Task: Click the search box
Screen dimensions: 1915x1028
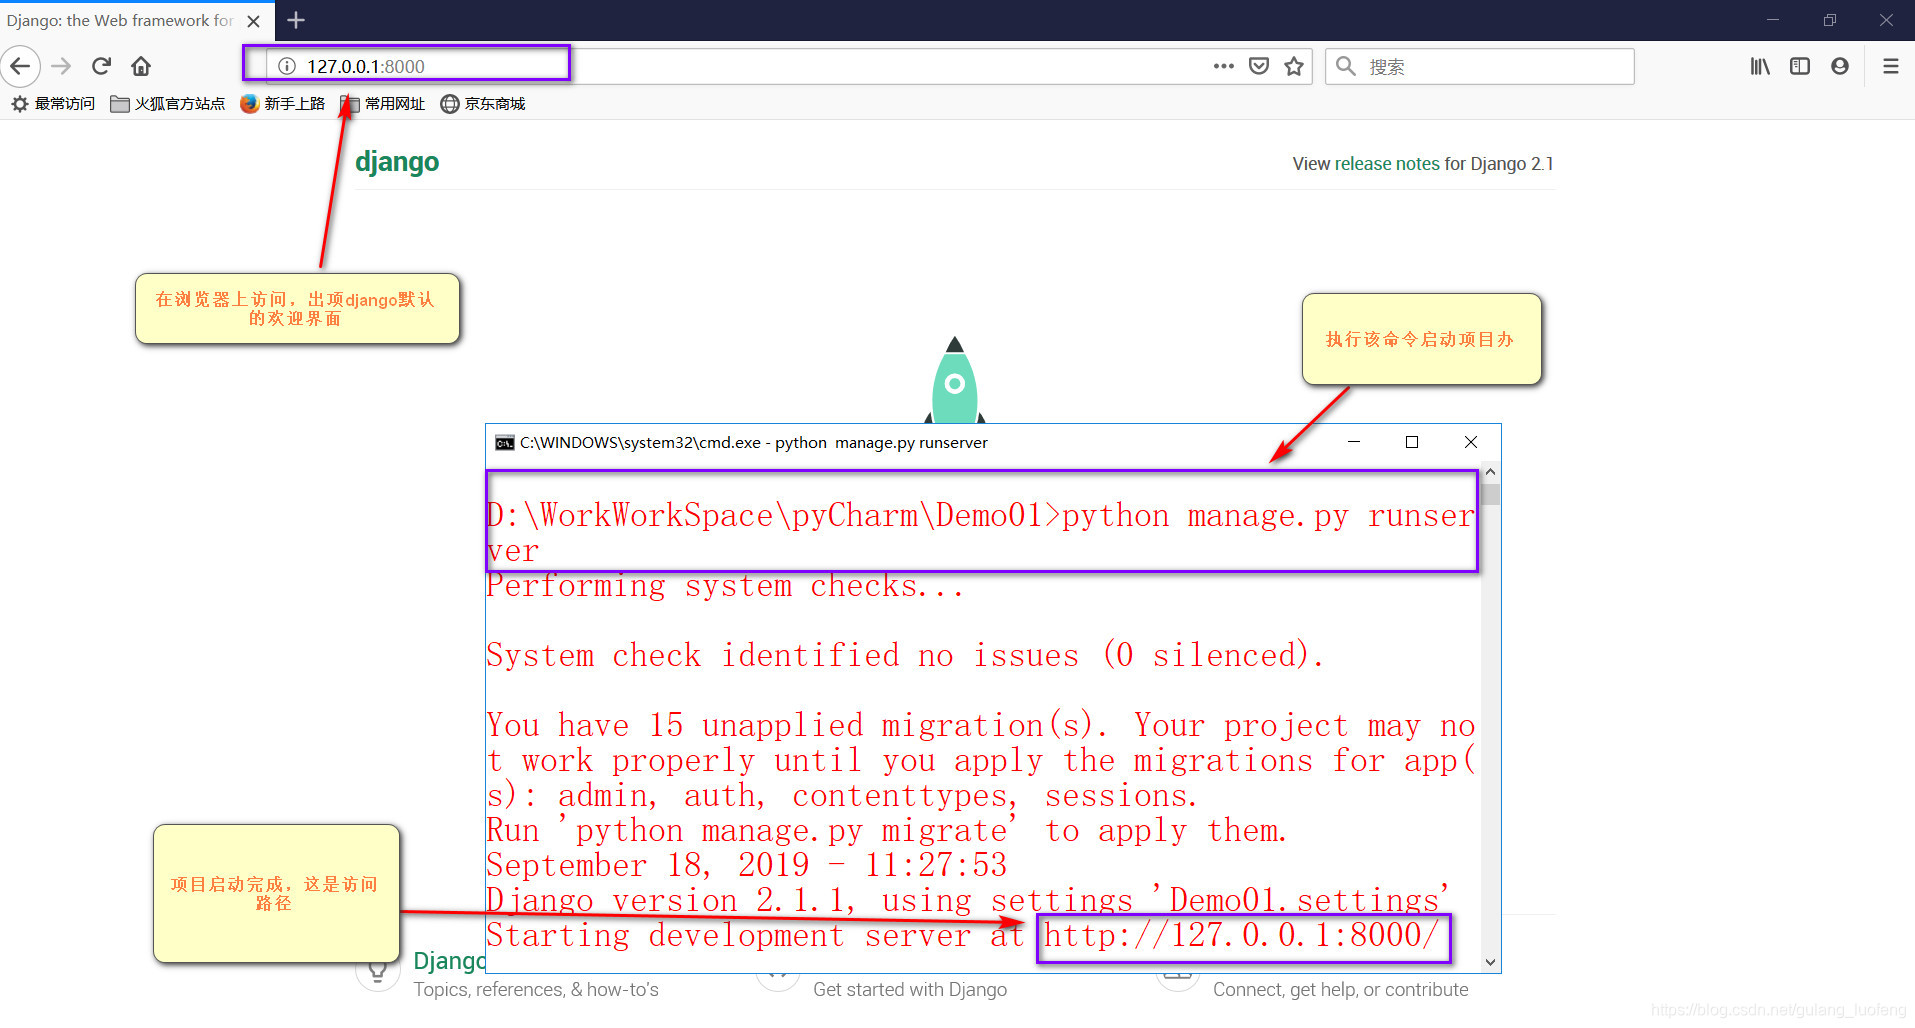Action: point(1480,66)
